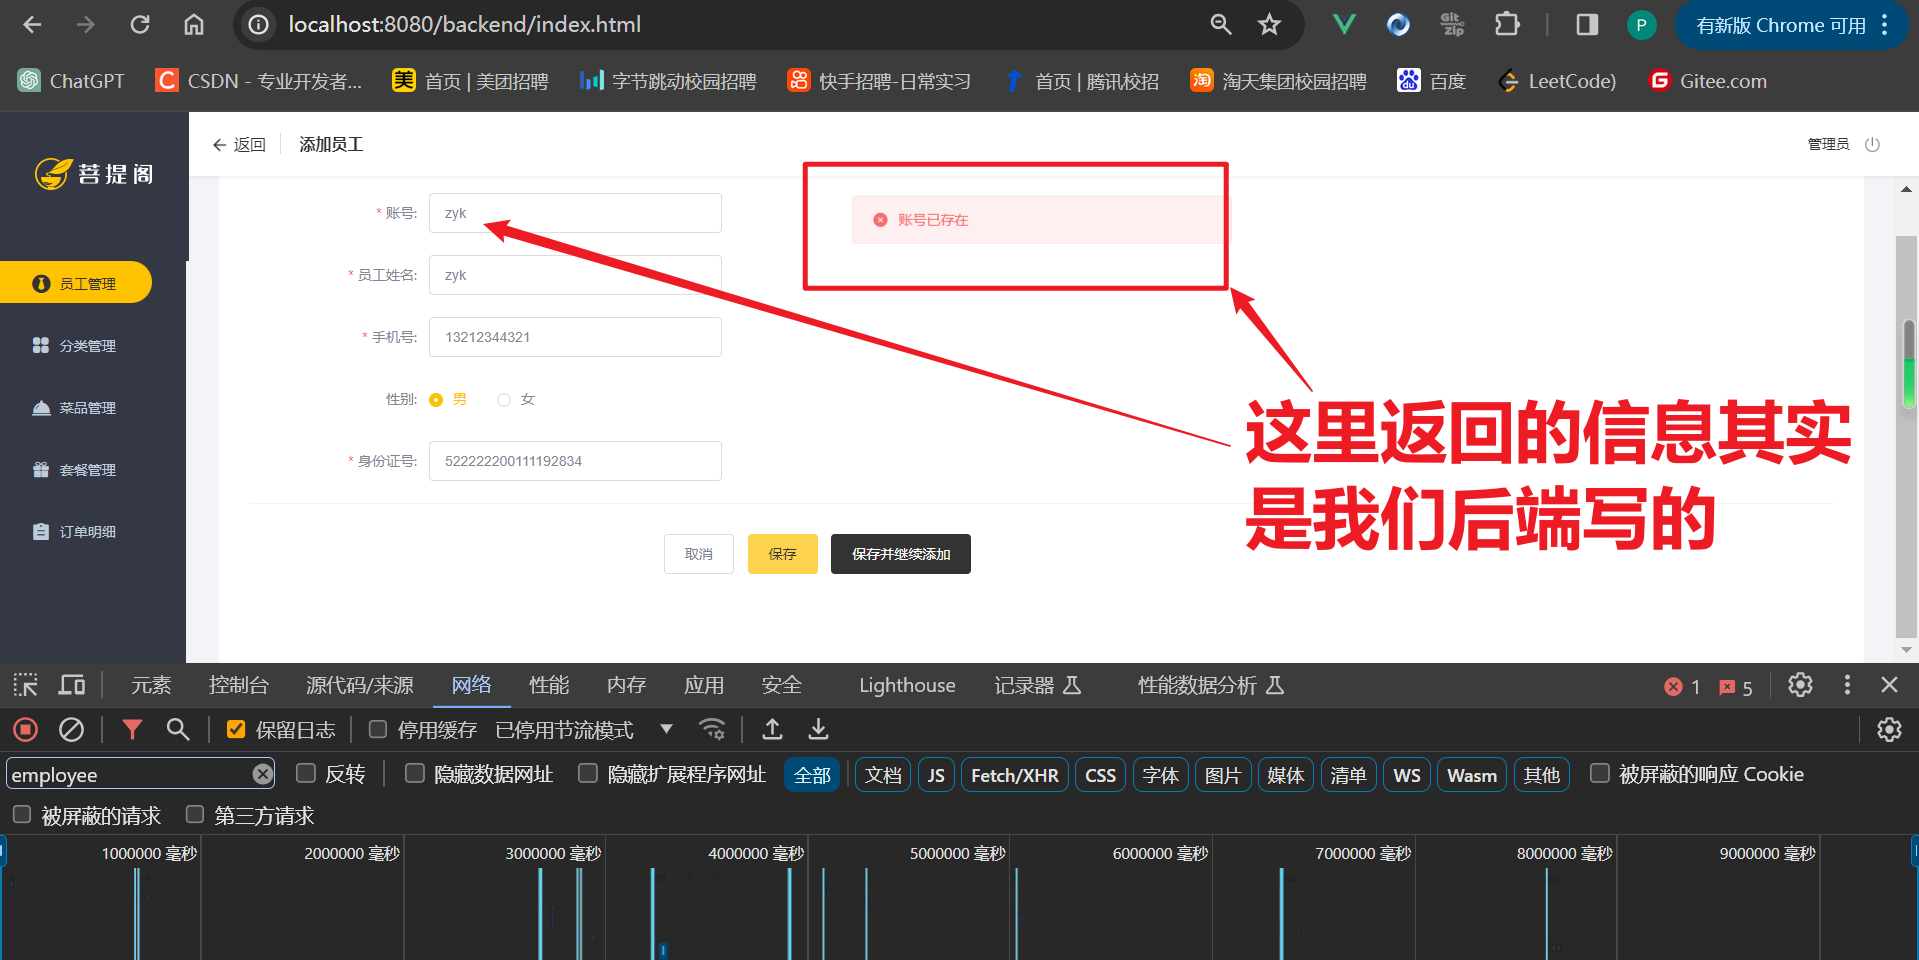Clear the network log

point(71,730)
